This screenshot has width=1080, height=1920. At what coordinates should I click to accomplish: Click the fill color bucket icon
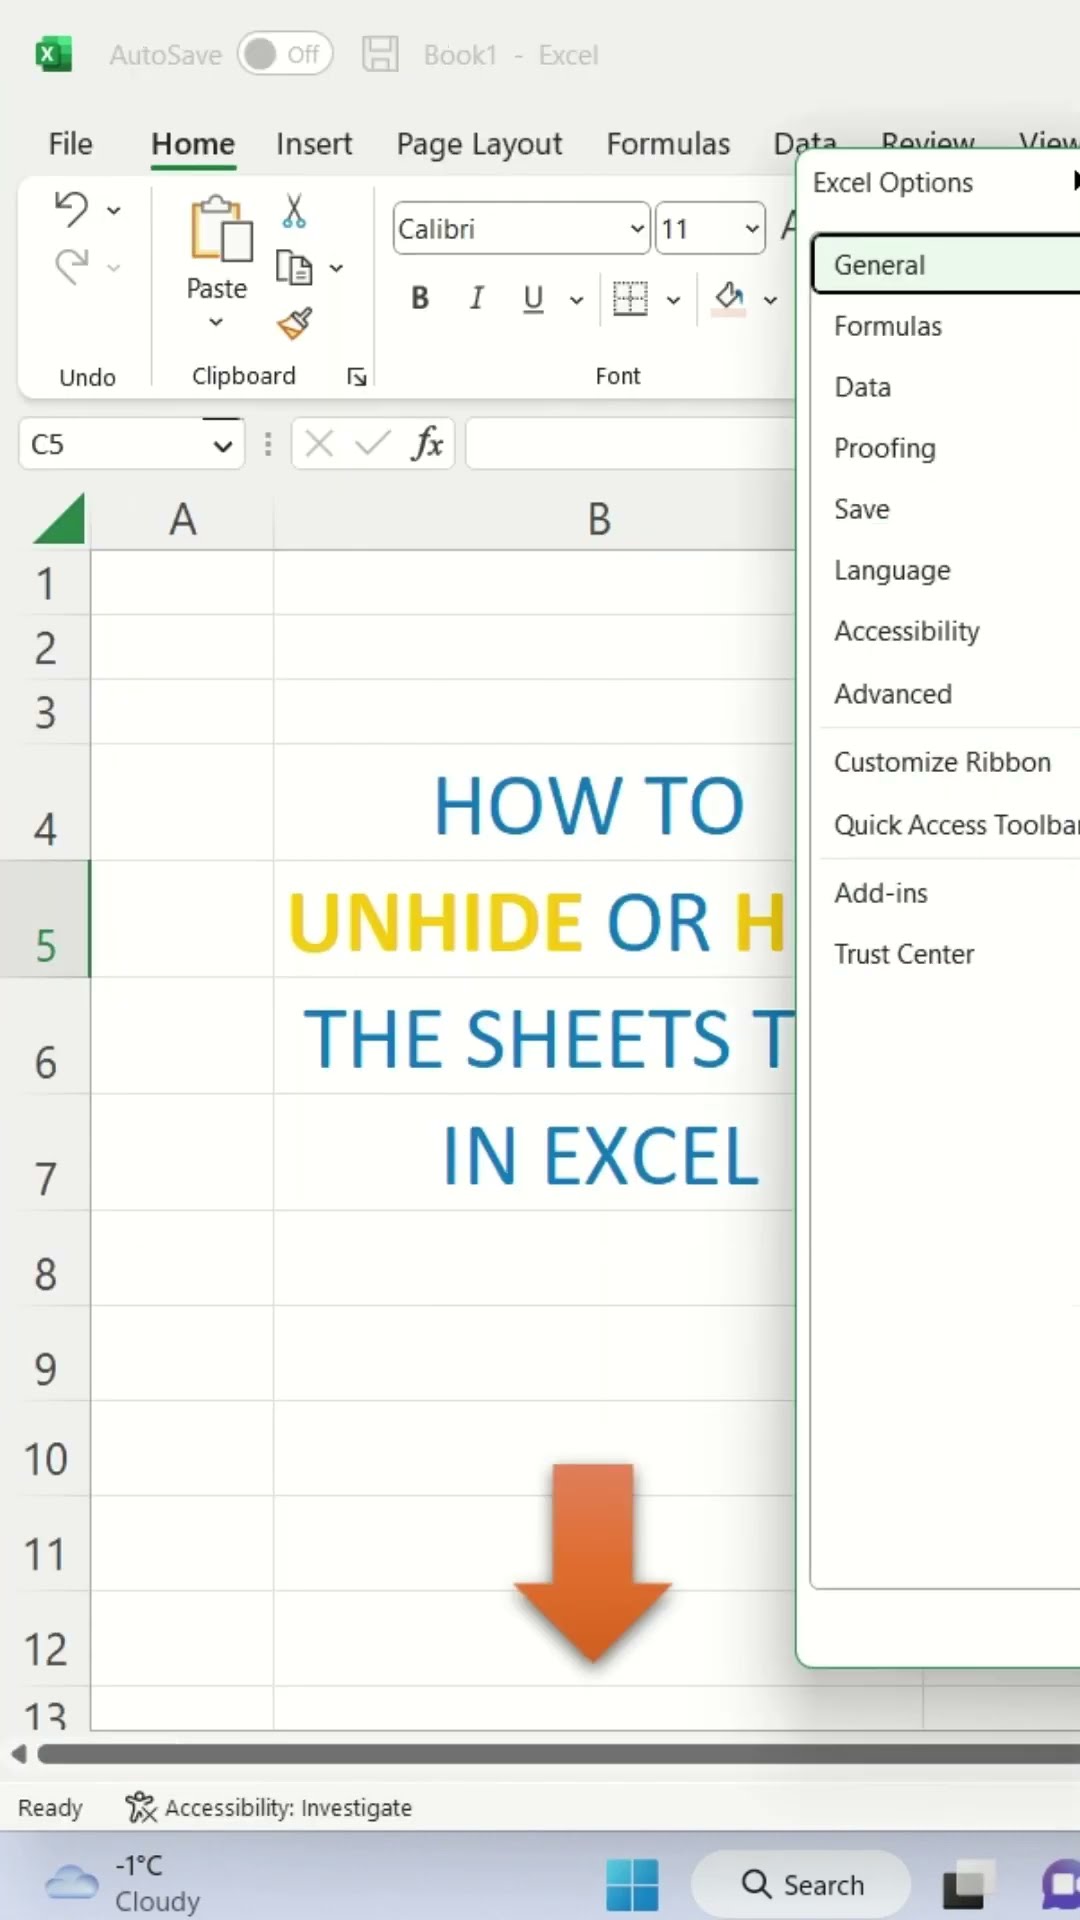point(729,297)
